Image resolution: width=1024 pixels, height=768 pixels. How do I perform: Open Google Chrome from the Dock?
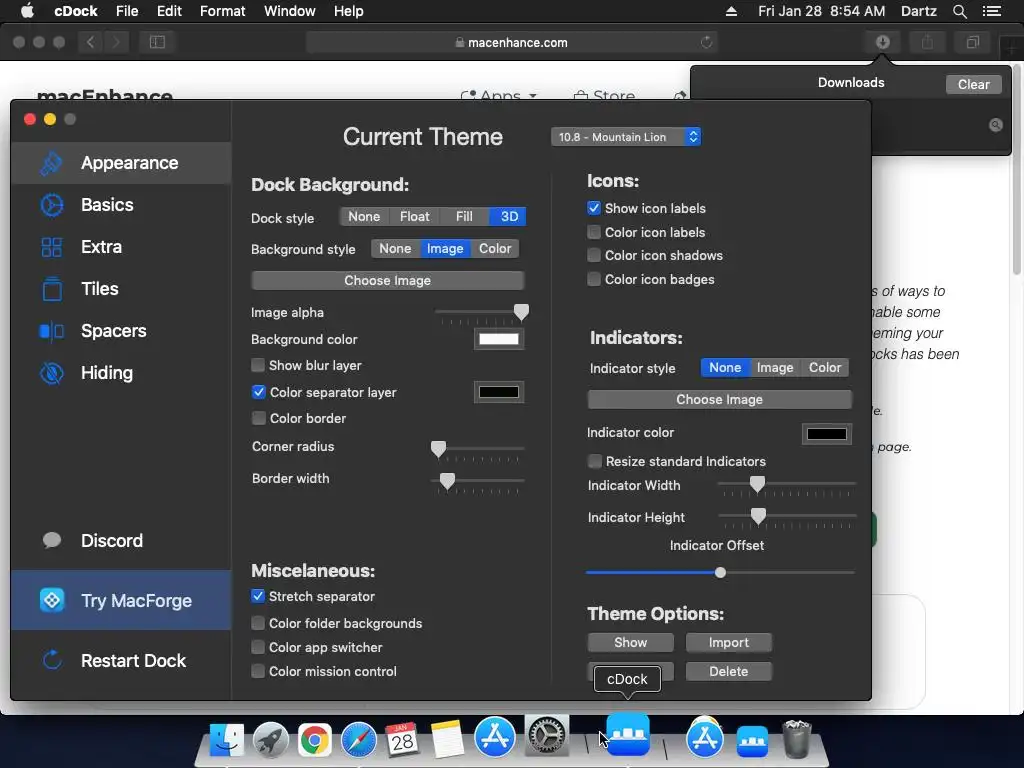314,740
